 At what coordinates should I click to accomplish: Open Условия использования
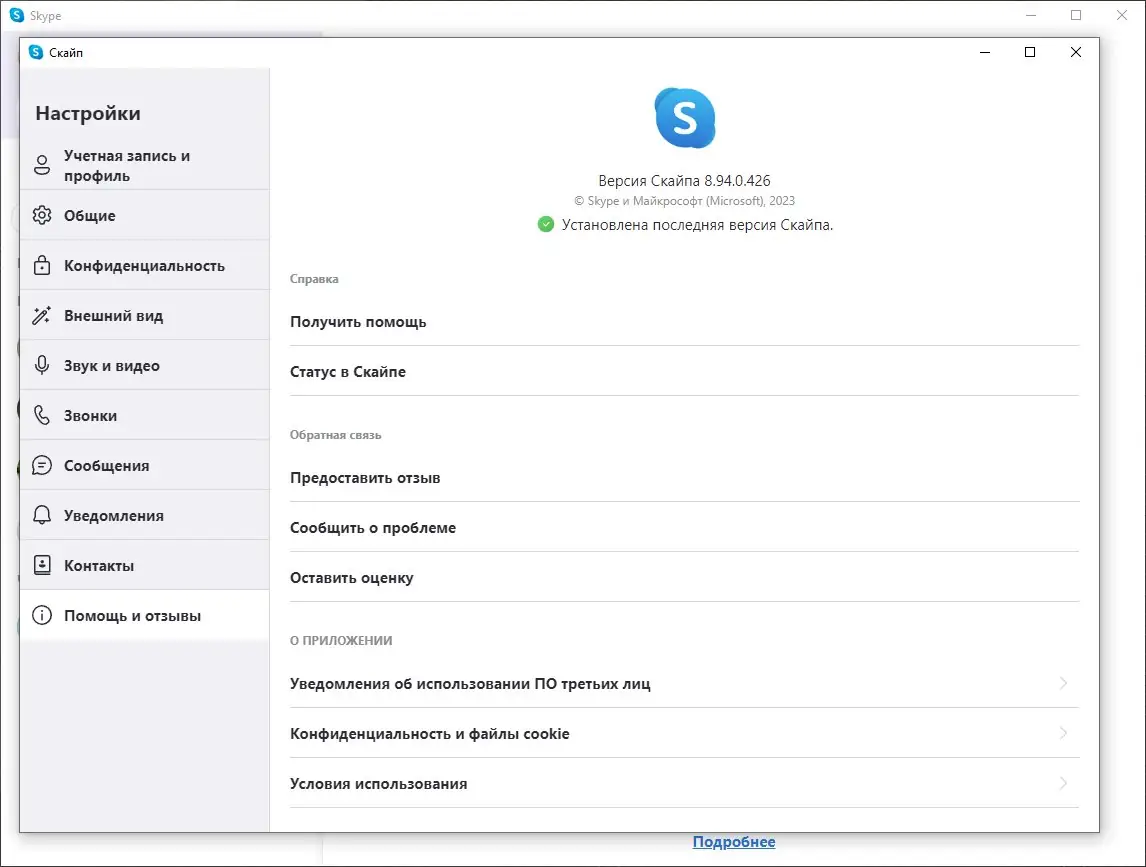pyautogui.click(x=684, y=784)
